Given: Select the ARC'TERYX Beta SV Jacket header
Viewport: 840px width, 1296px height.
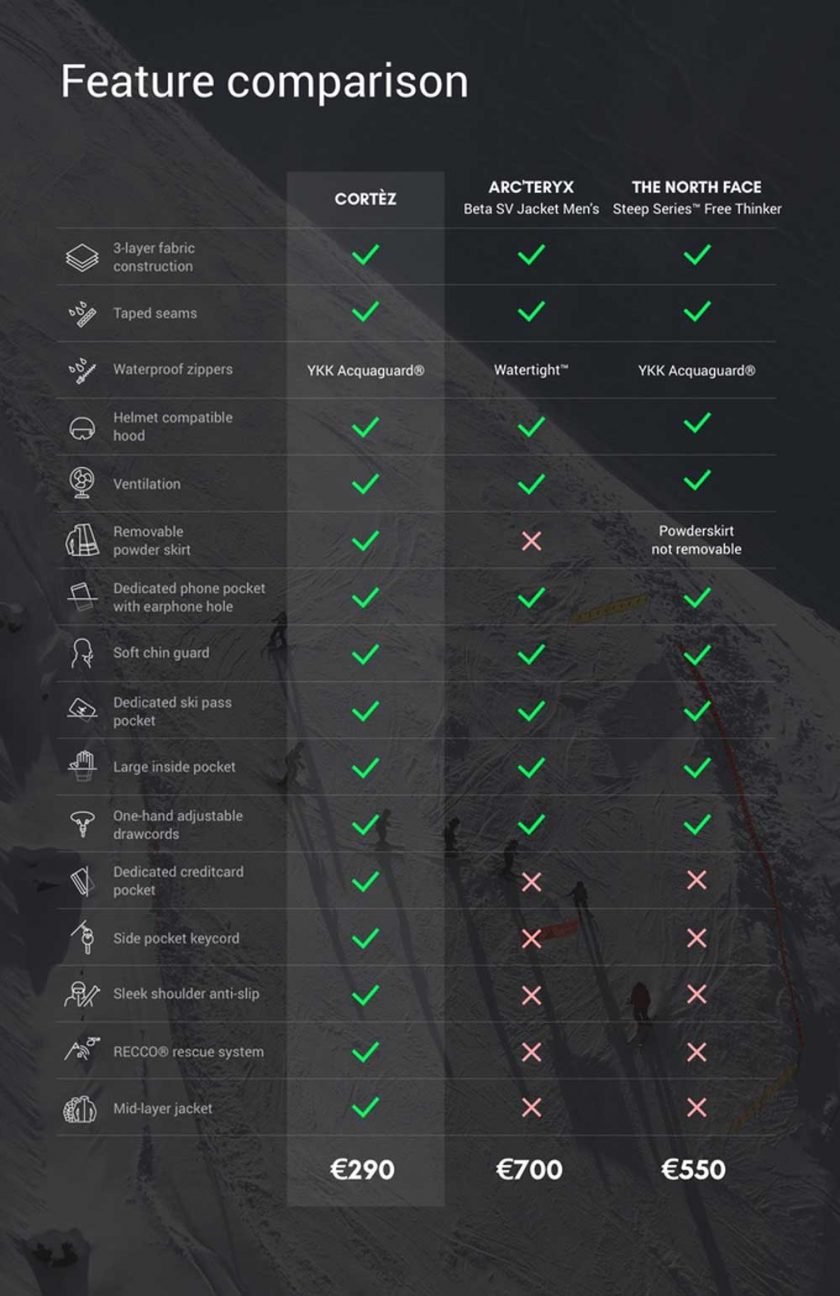Looking at the screenshot, I should tap(531, 197).
